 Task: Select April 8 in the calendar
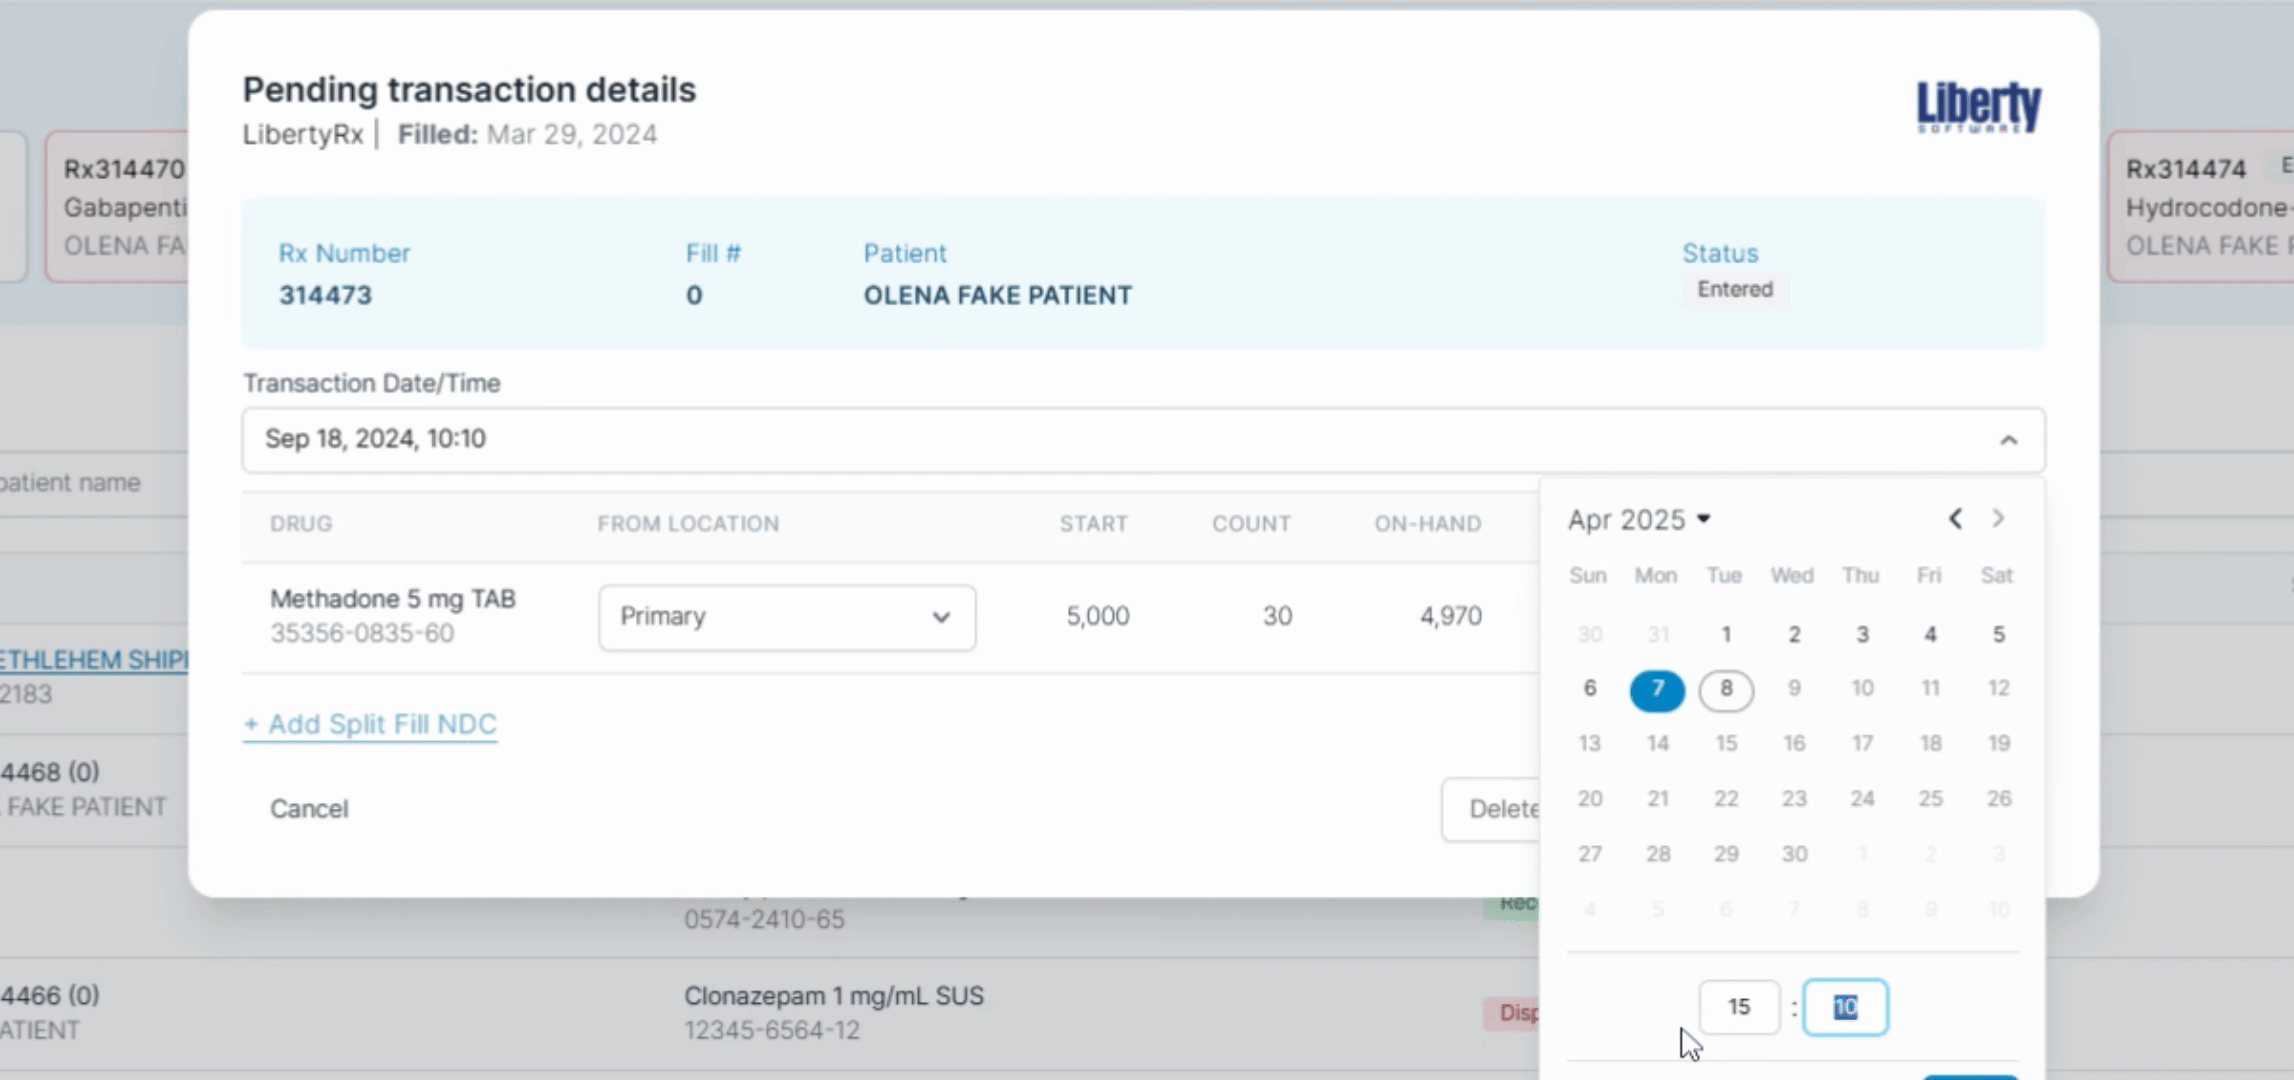click(x=1725, y=690)
